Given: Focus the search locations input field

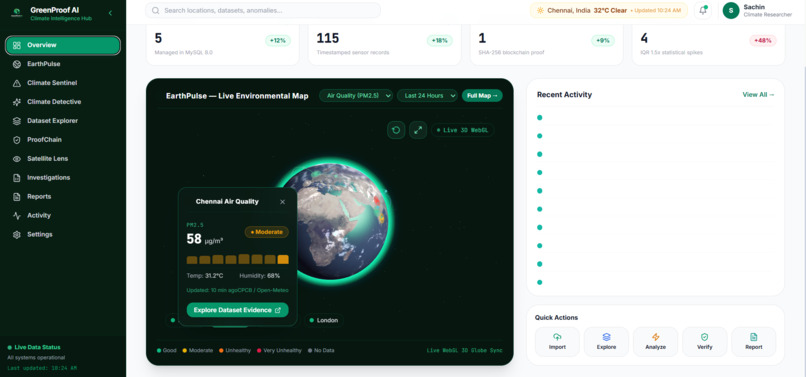Looking at the screenshot, I should pos(263,10).
